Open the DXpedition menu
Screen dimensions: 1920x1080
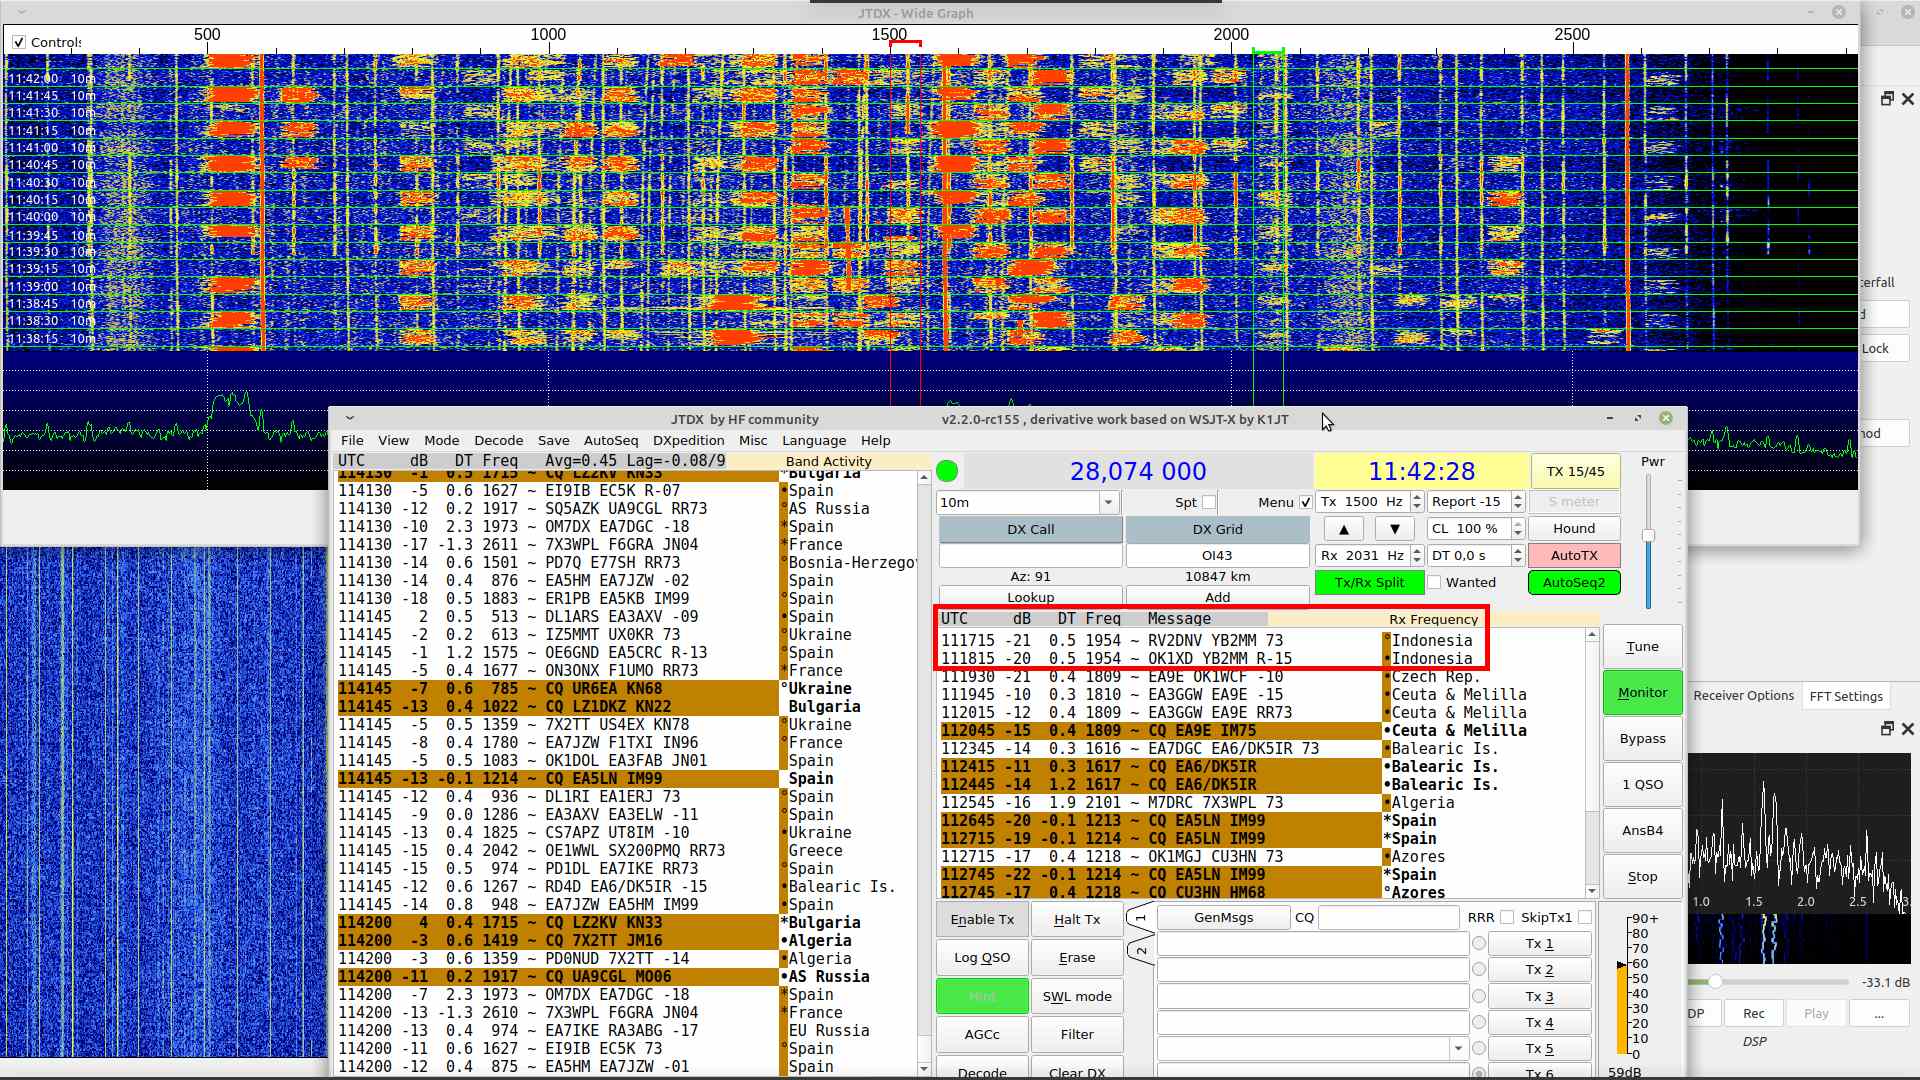point(688,440)
